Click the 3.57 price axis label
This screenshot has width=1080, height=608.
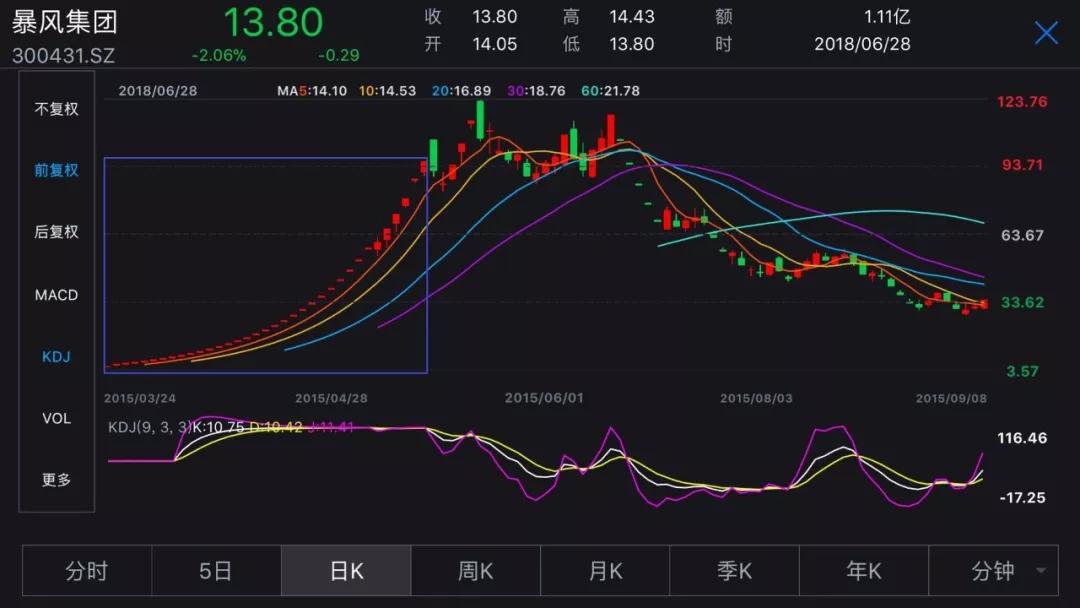coord(1022,372)
